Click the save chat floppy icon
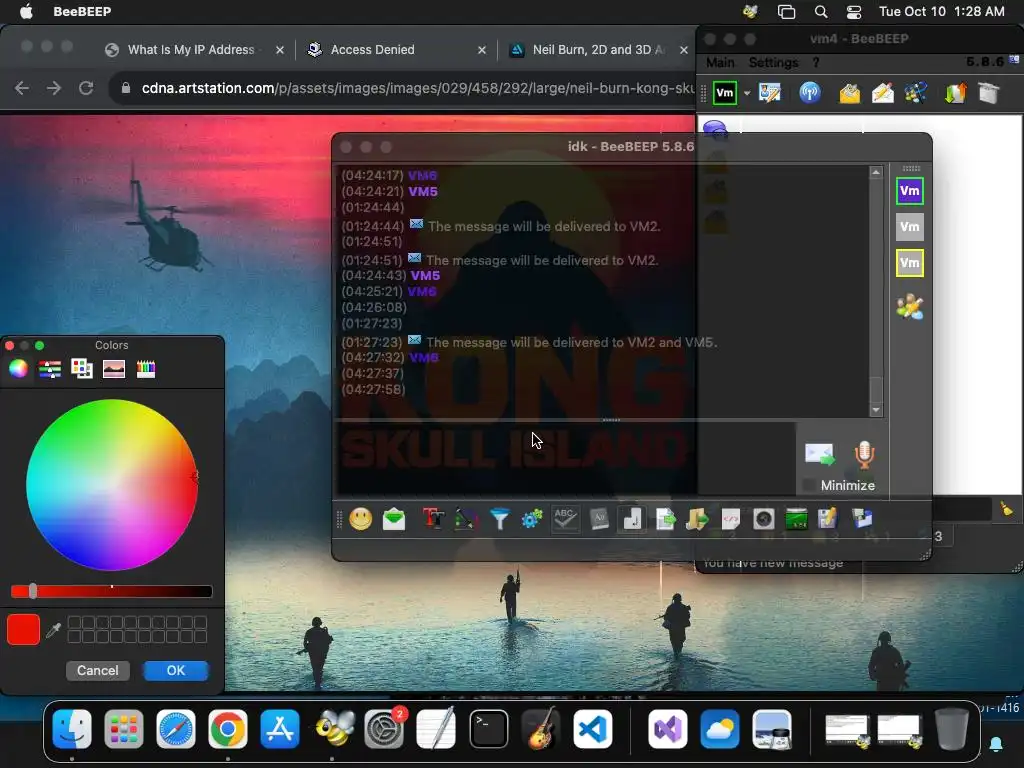Image resolution: width=1024 pixels, height=768 pixels. [827, 519]
